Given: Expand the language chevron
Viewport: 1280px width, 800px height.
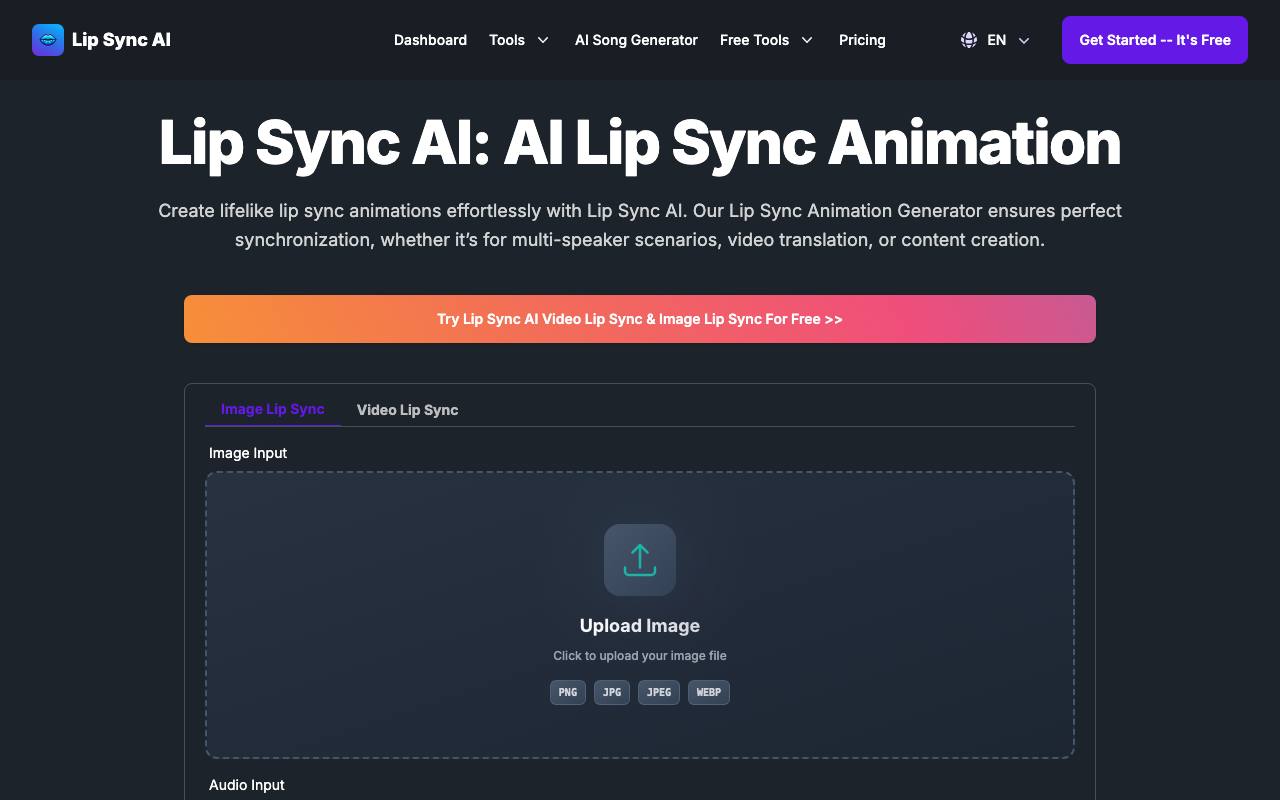Looking at the screenshot, I should 1024,40.
